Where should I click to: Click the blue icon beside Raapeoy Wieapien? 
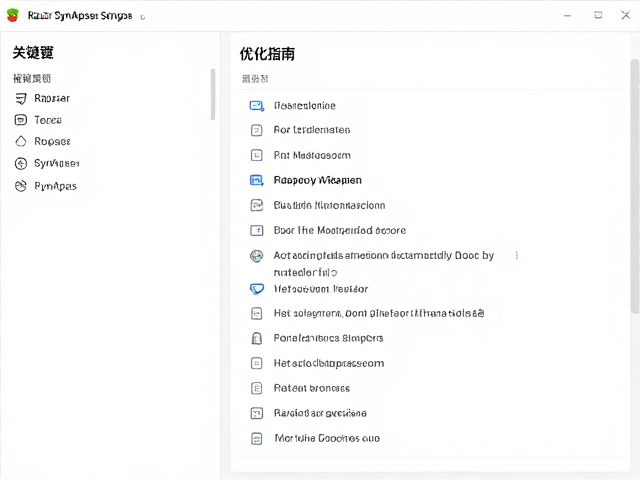pyautogui.click(x=257, y=180)
